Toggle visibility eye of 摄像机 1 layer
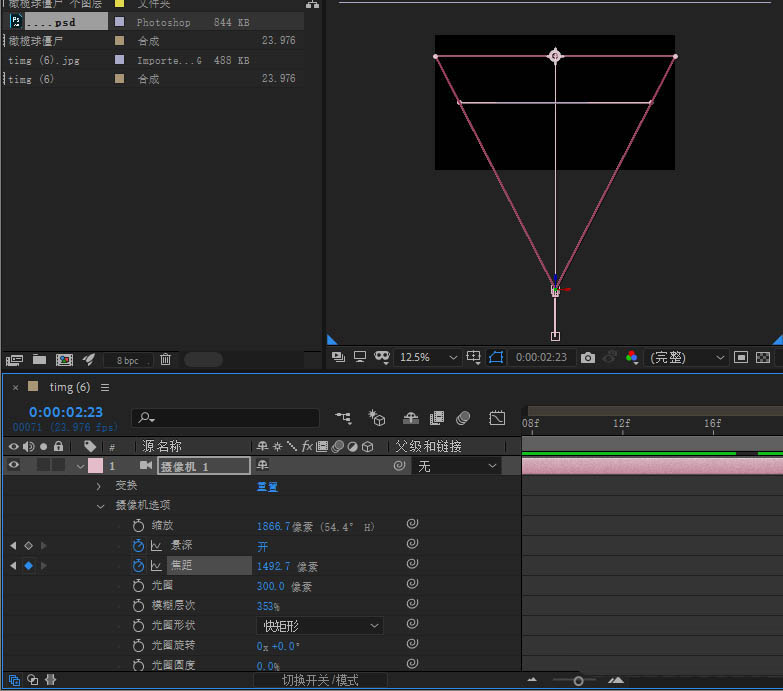783x691 pixels. click(x=14, y=465)
